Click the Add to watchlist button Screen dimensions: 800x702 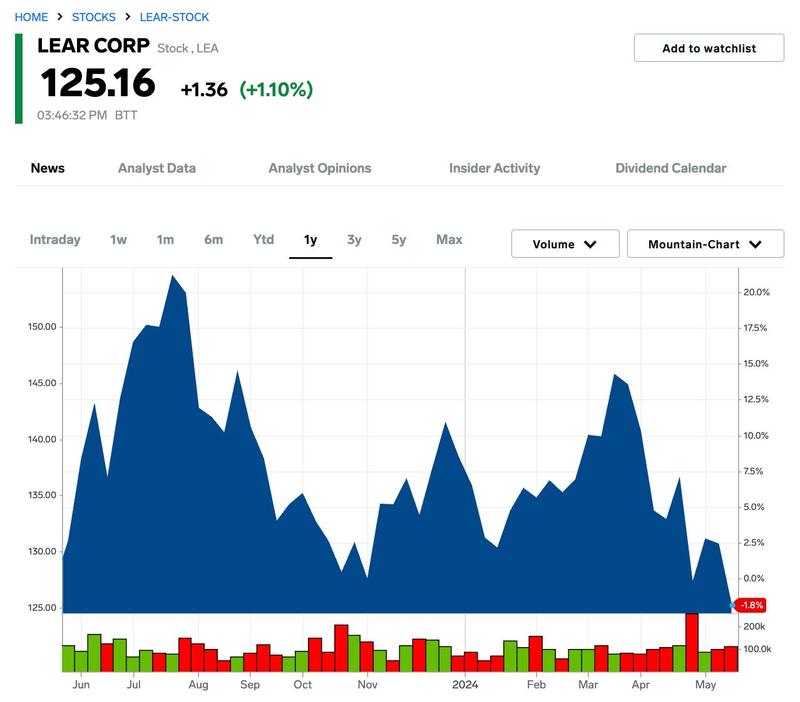[709, 48]
